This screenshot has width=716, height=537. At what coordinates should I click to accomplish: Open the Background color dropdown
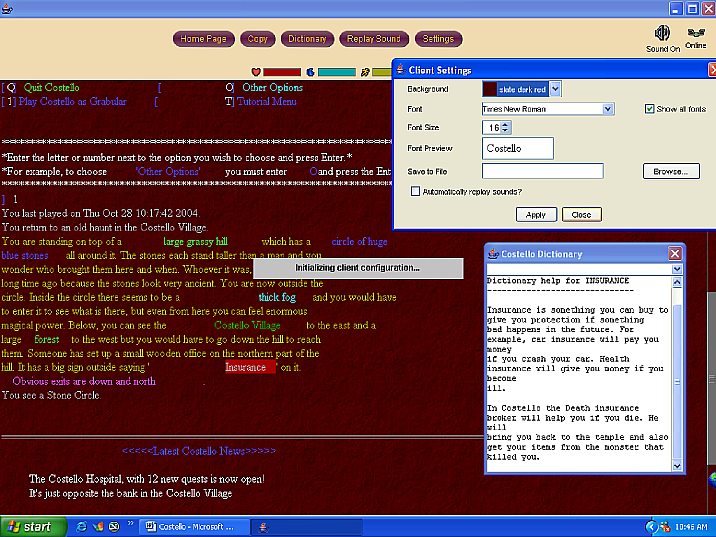click(555, 89)
